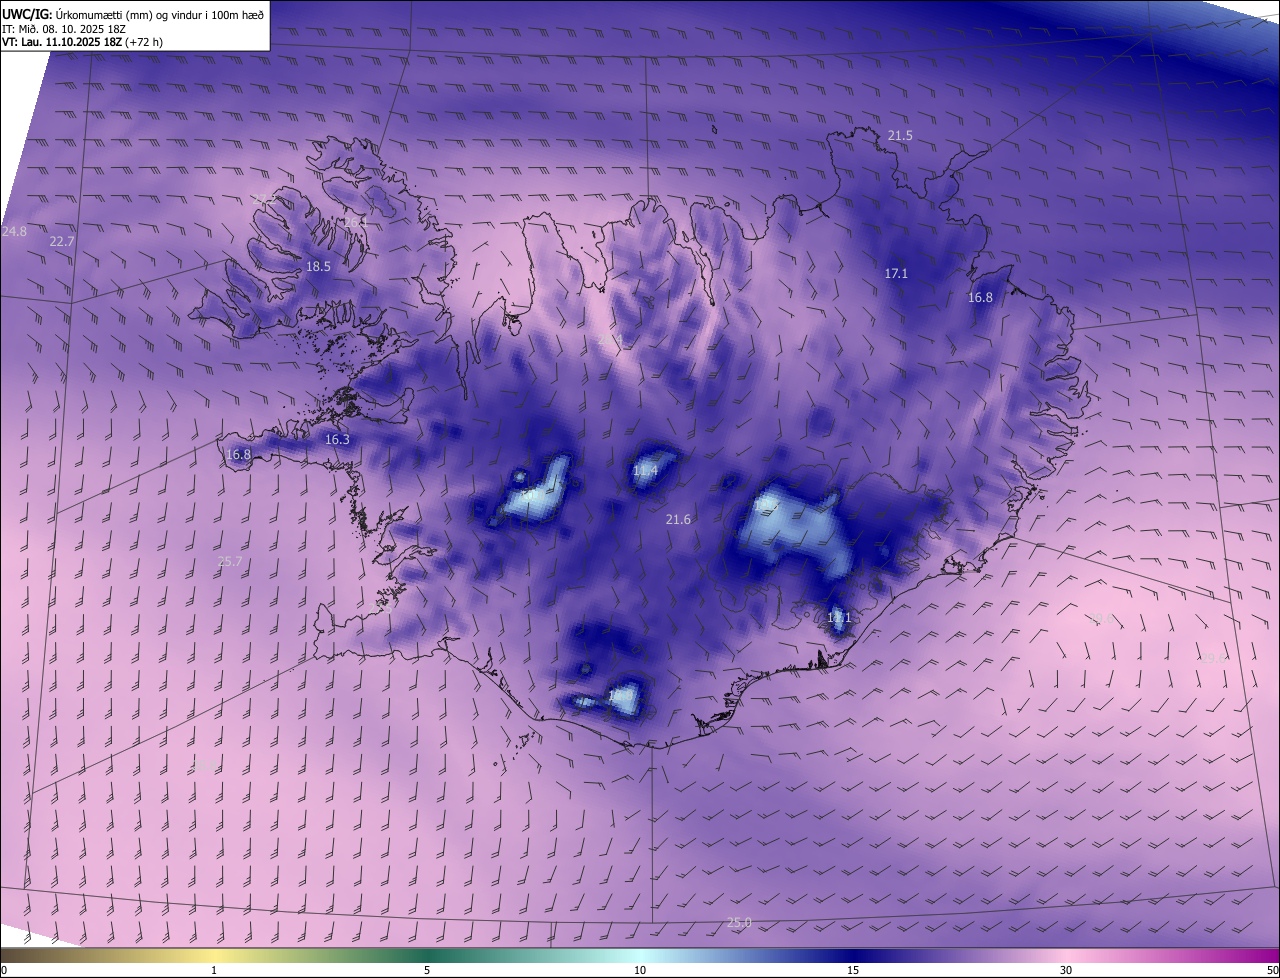This screenshot has height=978, width=1280.
Task: Click the 18.5 value label in the Westfjords
Action: pyautogui.click(x=318, y=267)
